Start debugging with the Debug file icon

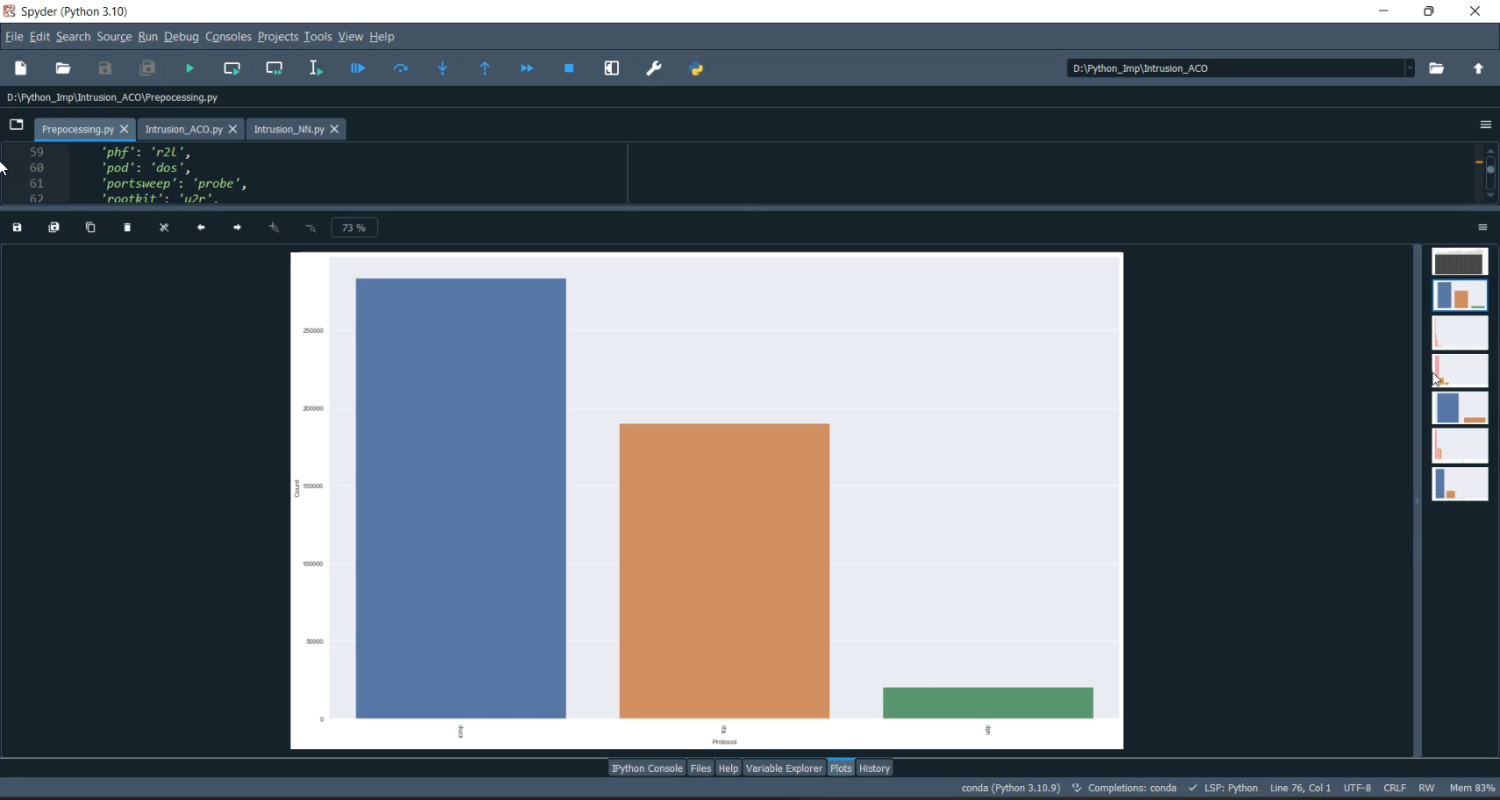point(358,69)
